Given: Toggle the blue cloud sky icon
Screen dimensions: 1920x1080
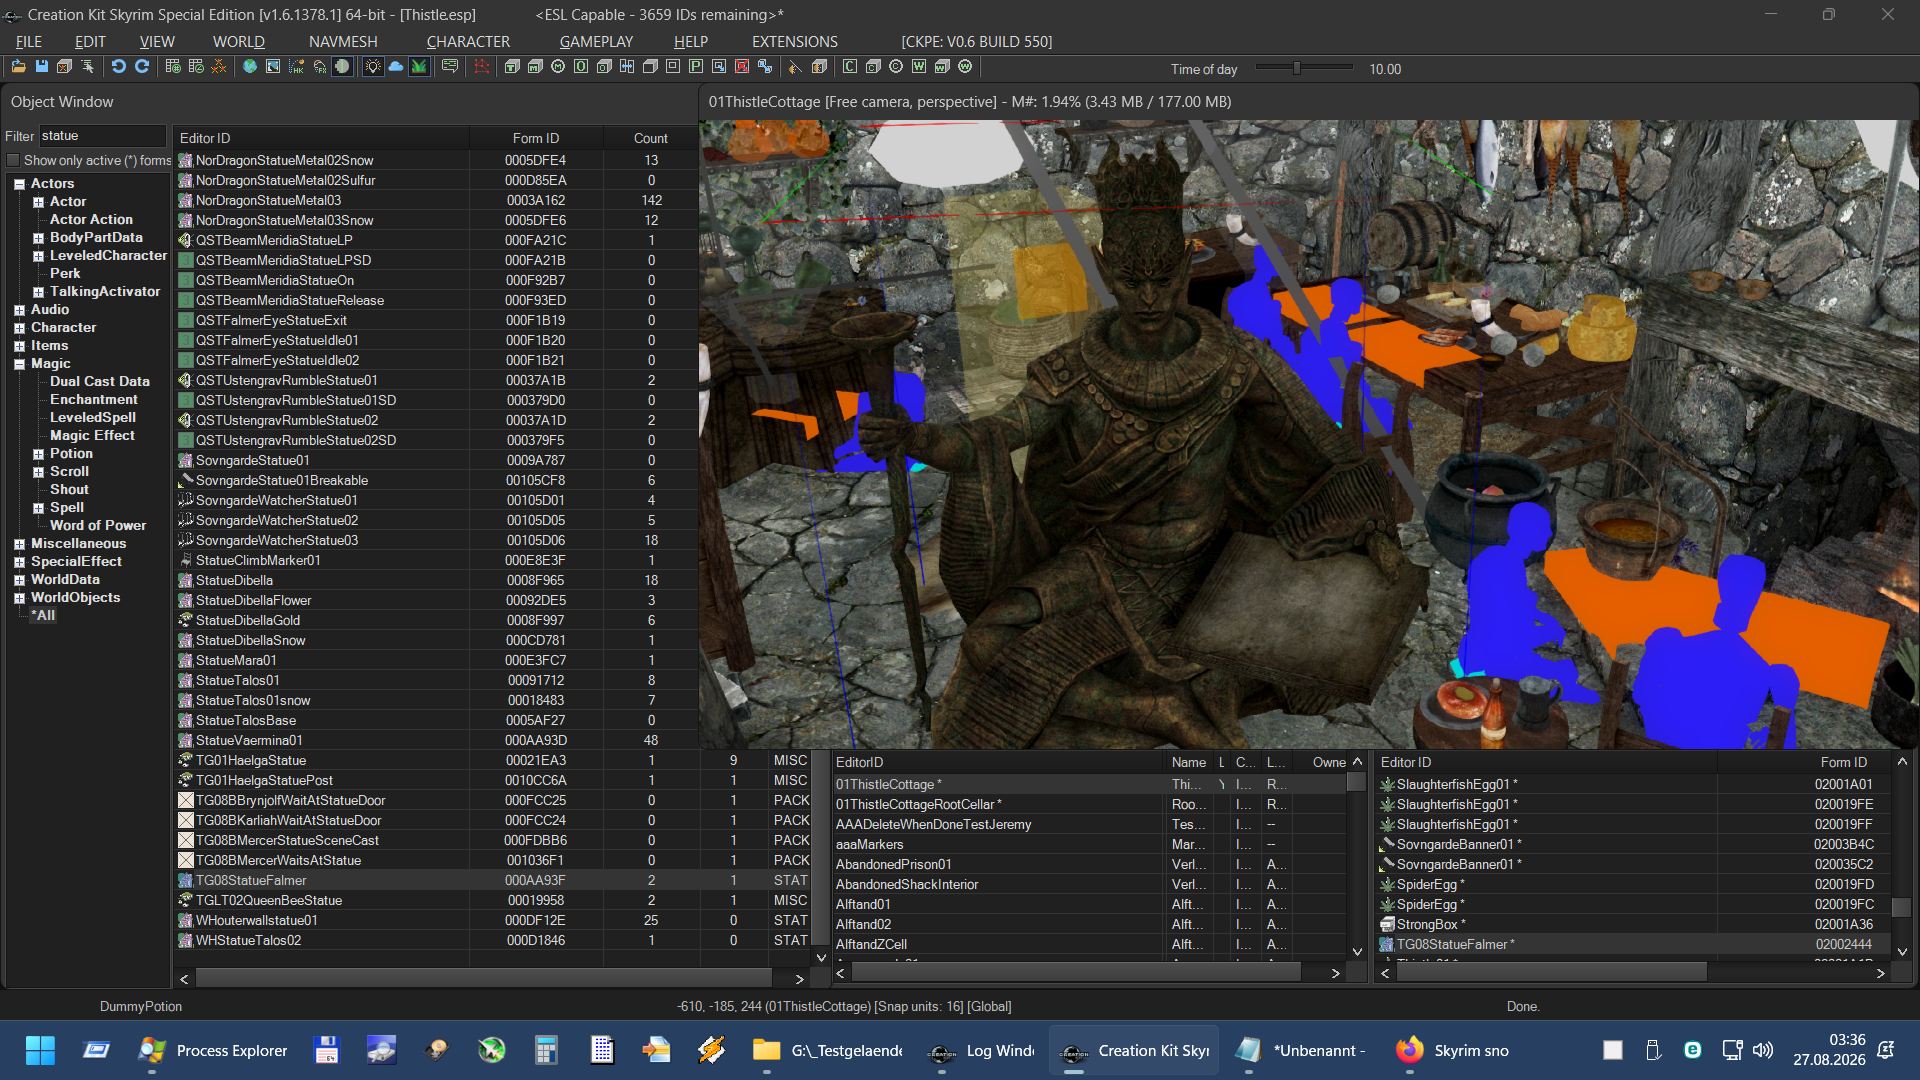Looking at the screenshot, I should 396,67.
